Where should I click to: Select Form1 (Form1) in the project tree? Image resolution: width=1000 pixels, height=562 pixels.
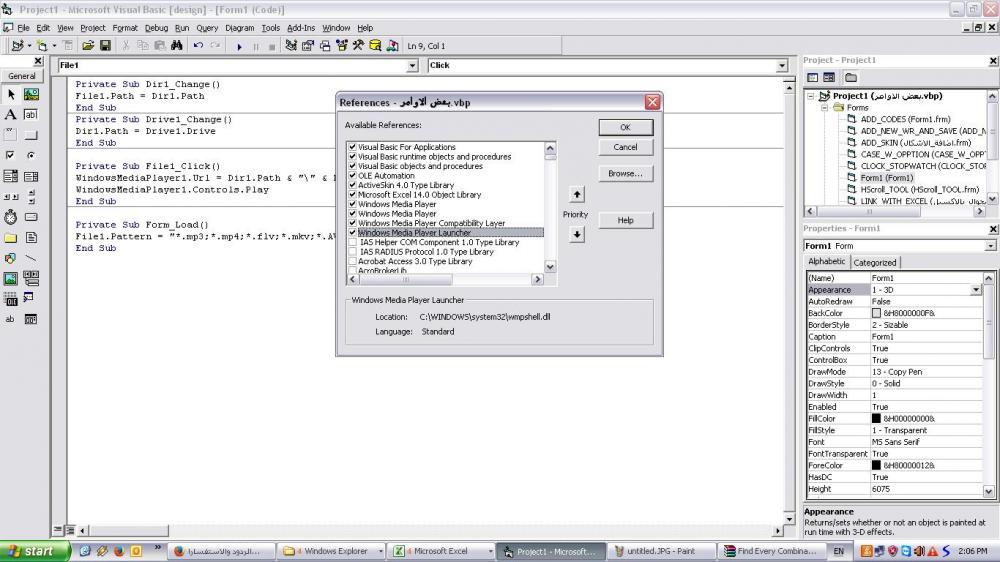(886, 178)
